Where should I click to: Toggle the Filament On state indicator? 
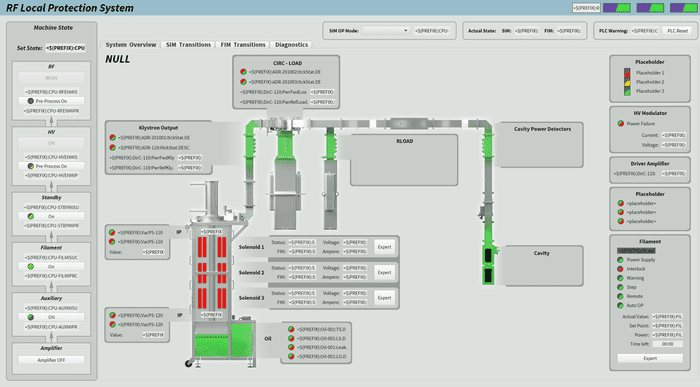51,266
